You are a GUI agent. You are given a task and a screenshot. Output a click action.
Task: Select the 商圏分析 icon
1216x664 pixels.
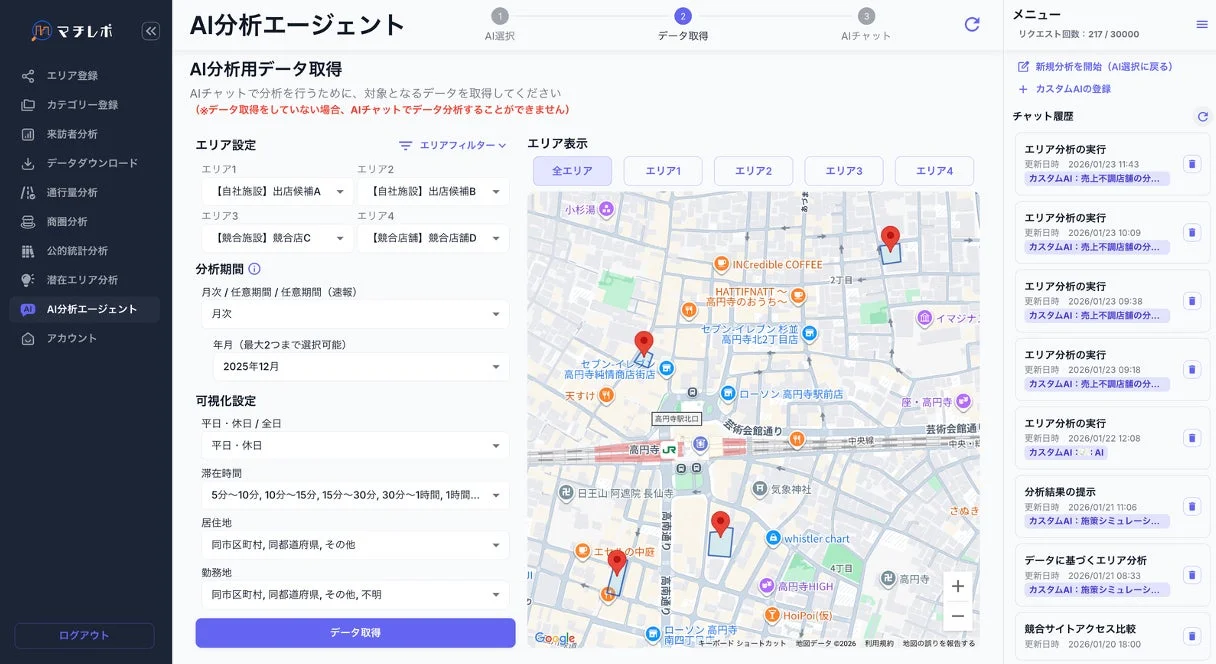(28, 220)
